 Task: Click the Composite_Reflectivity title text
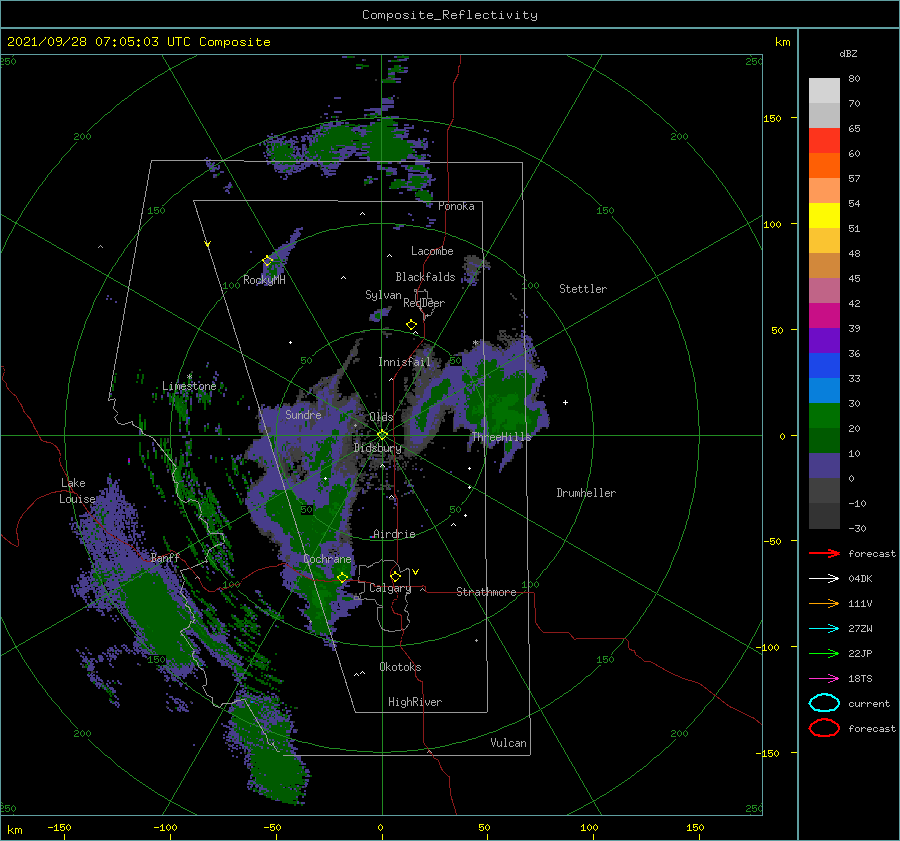[450, 15]
